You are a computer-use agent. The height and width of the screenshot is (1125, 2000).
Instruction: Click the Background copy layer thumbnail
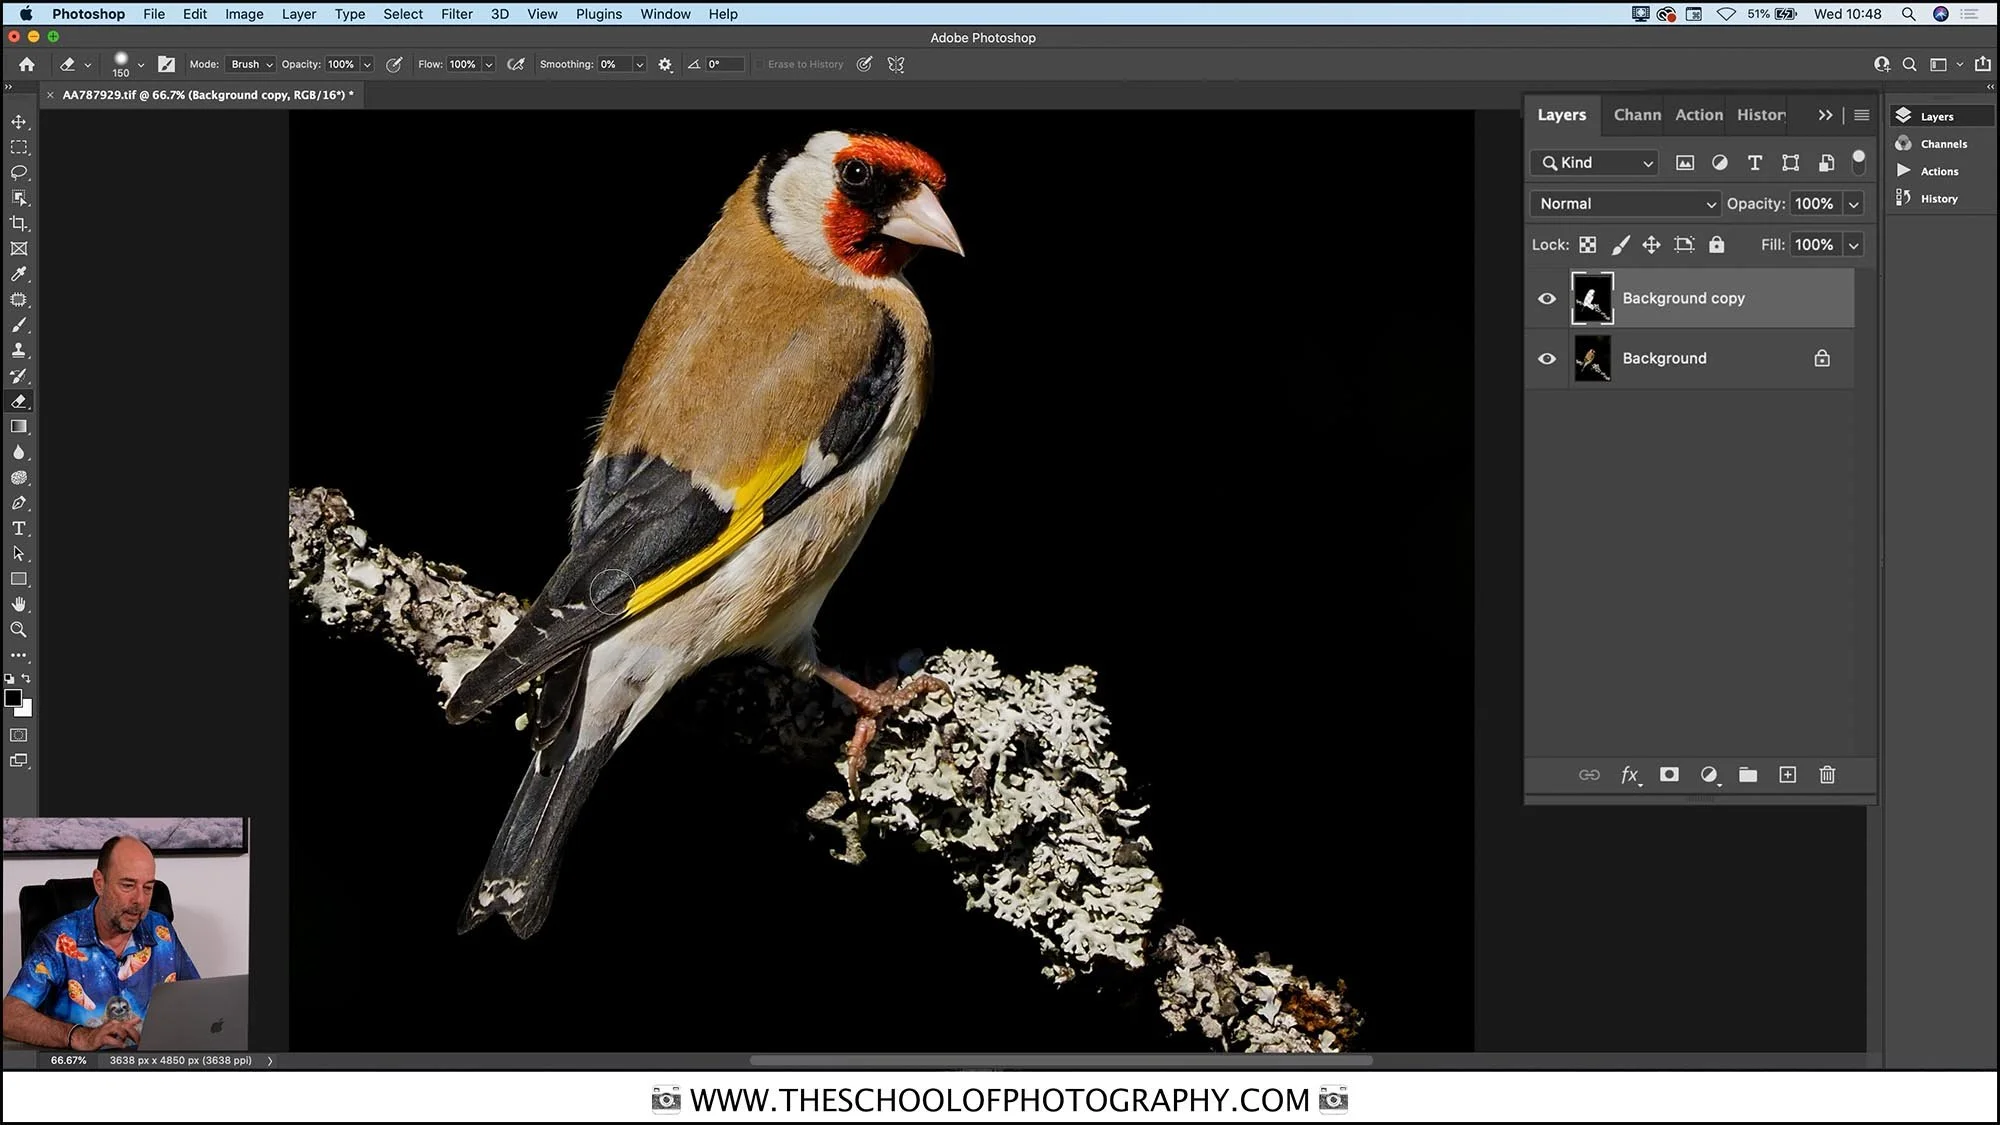click(x=1592, y=298)
